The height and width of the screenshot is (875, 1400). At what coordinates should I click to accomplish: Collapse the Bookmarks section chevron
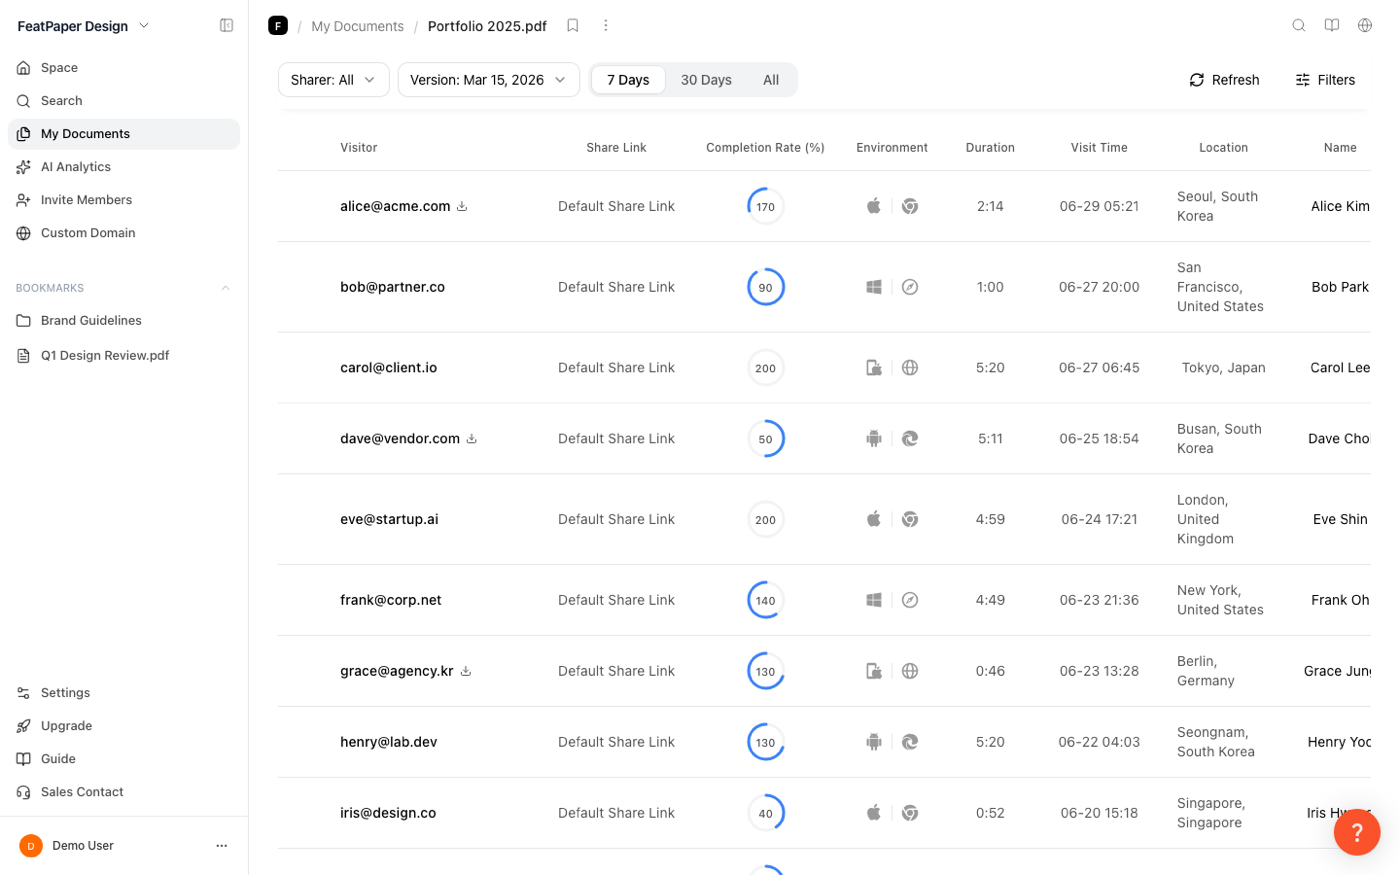[225, 288]
